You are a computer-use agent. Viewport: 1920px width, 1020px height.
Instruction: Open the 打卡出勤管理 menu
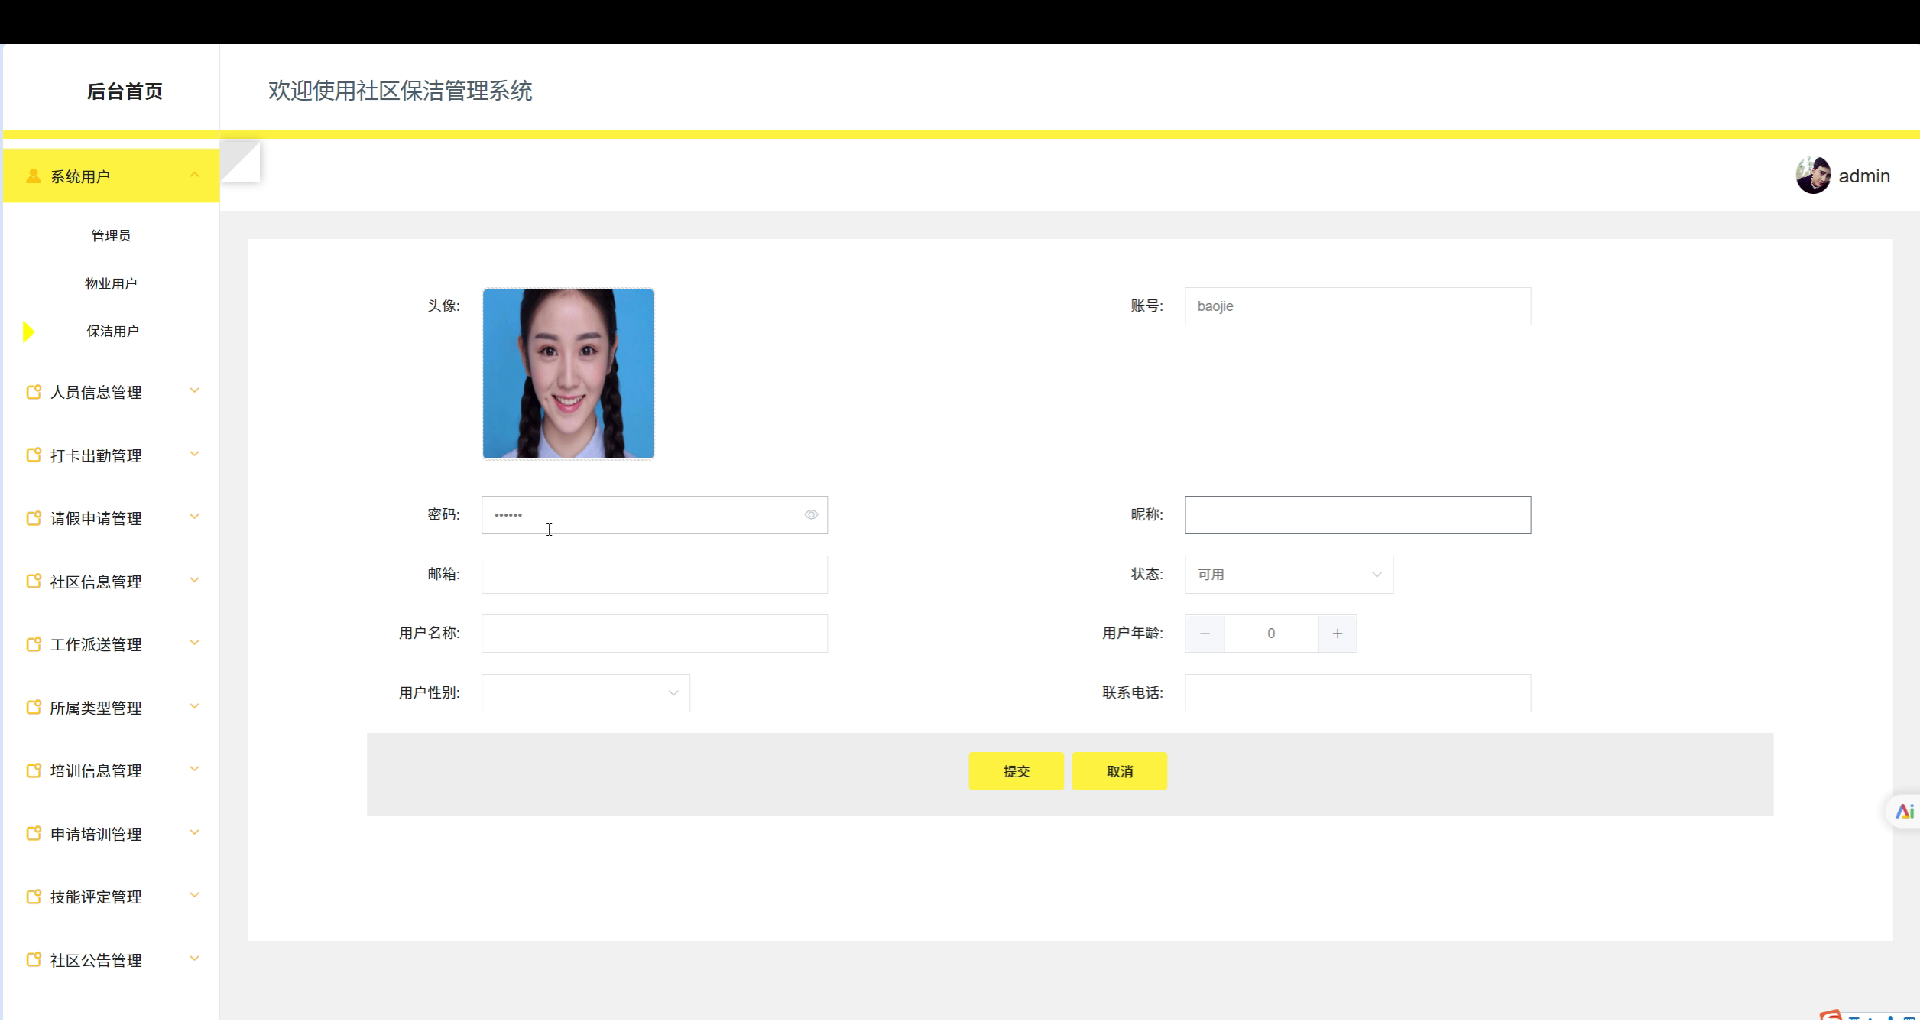111,455
